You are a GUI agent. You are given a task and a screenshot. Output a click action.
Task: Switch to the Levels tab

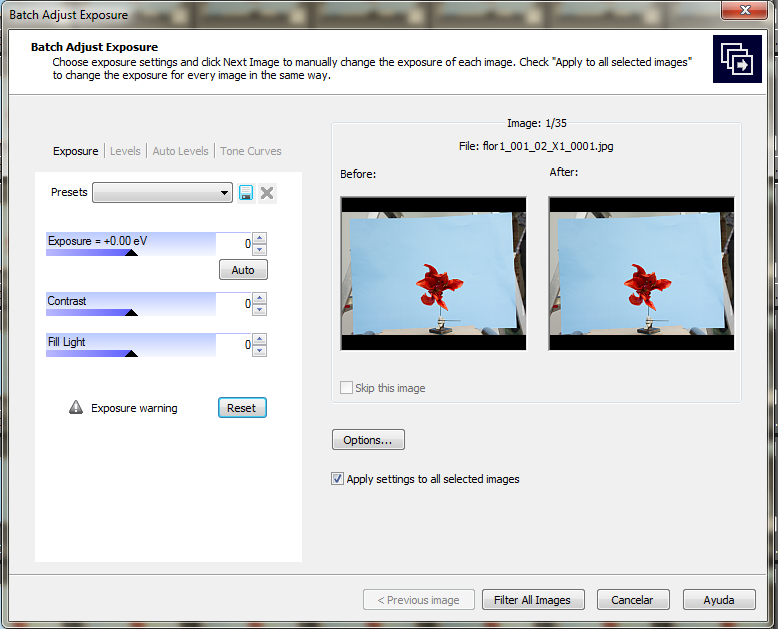click(125, 151)
